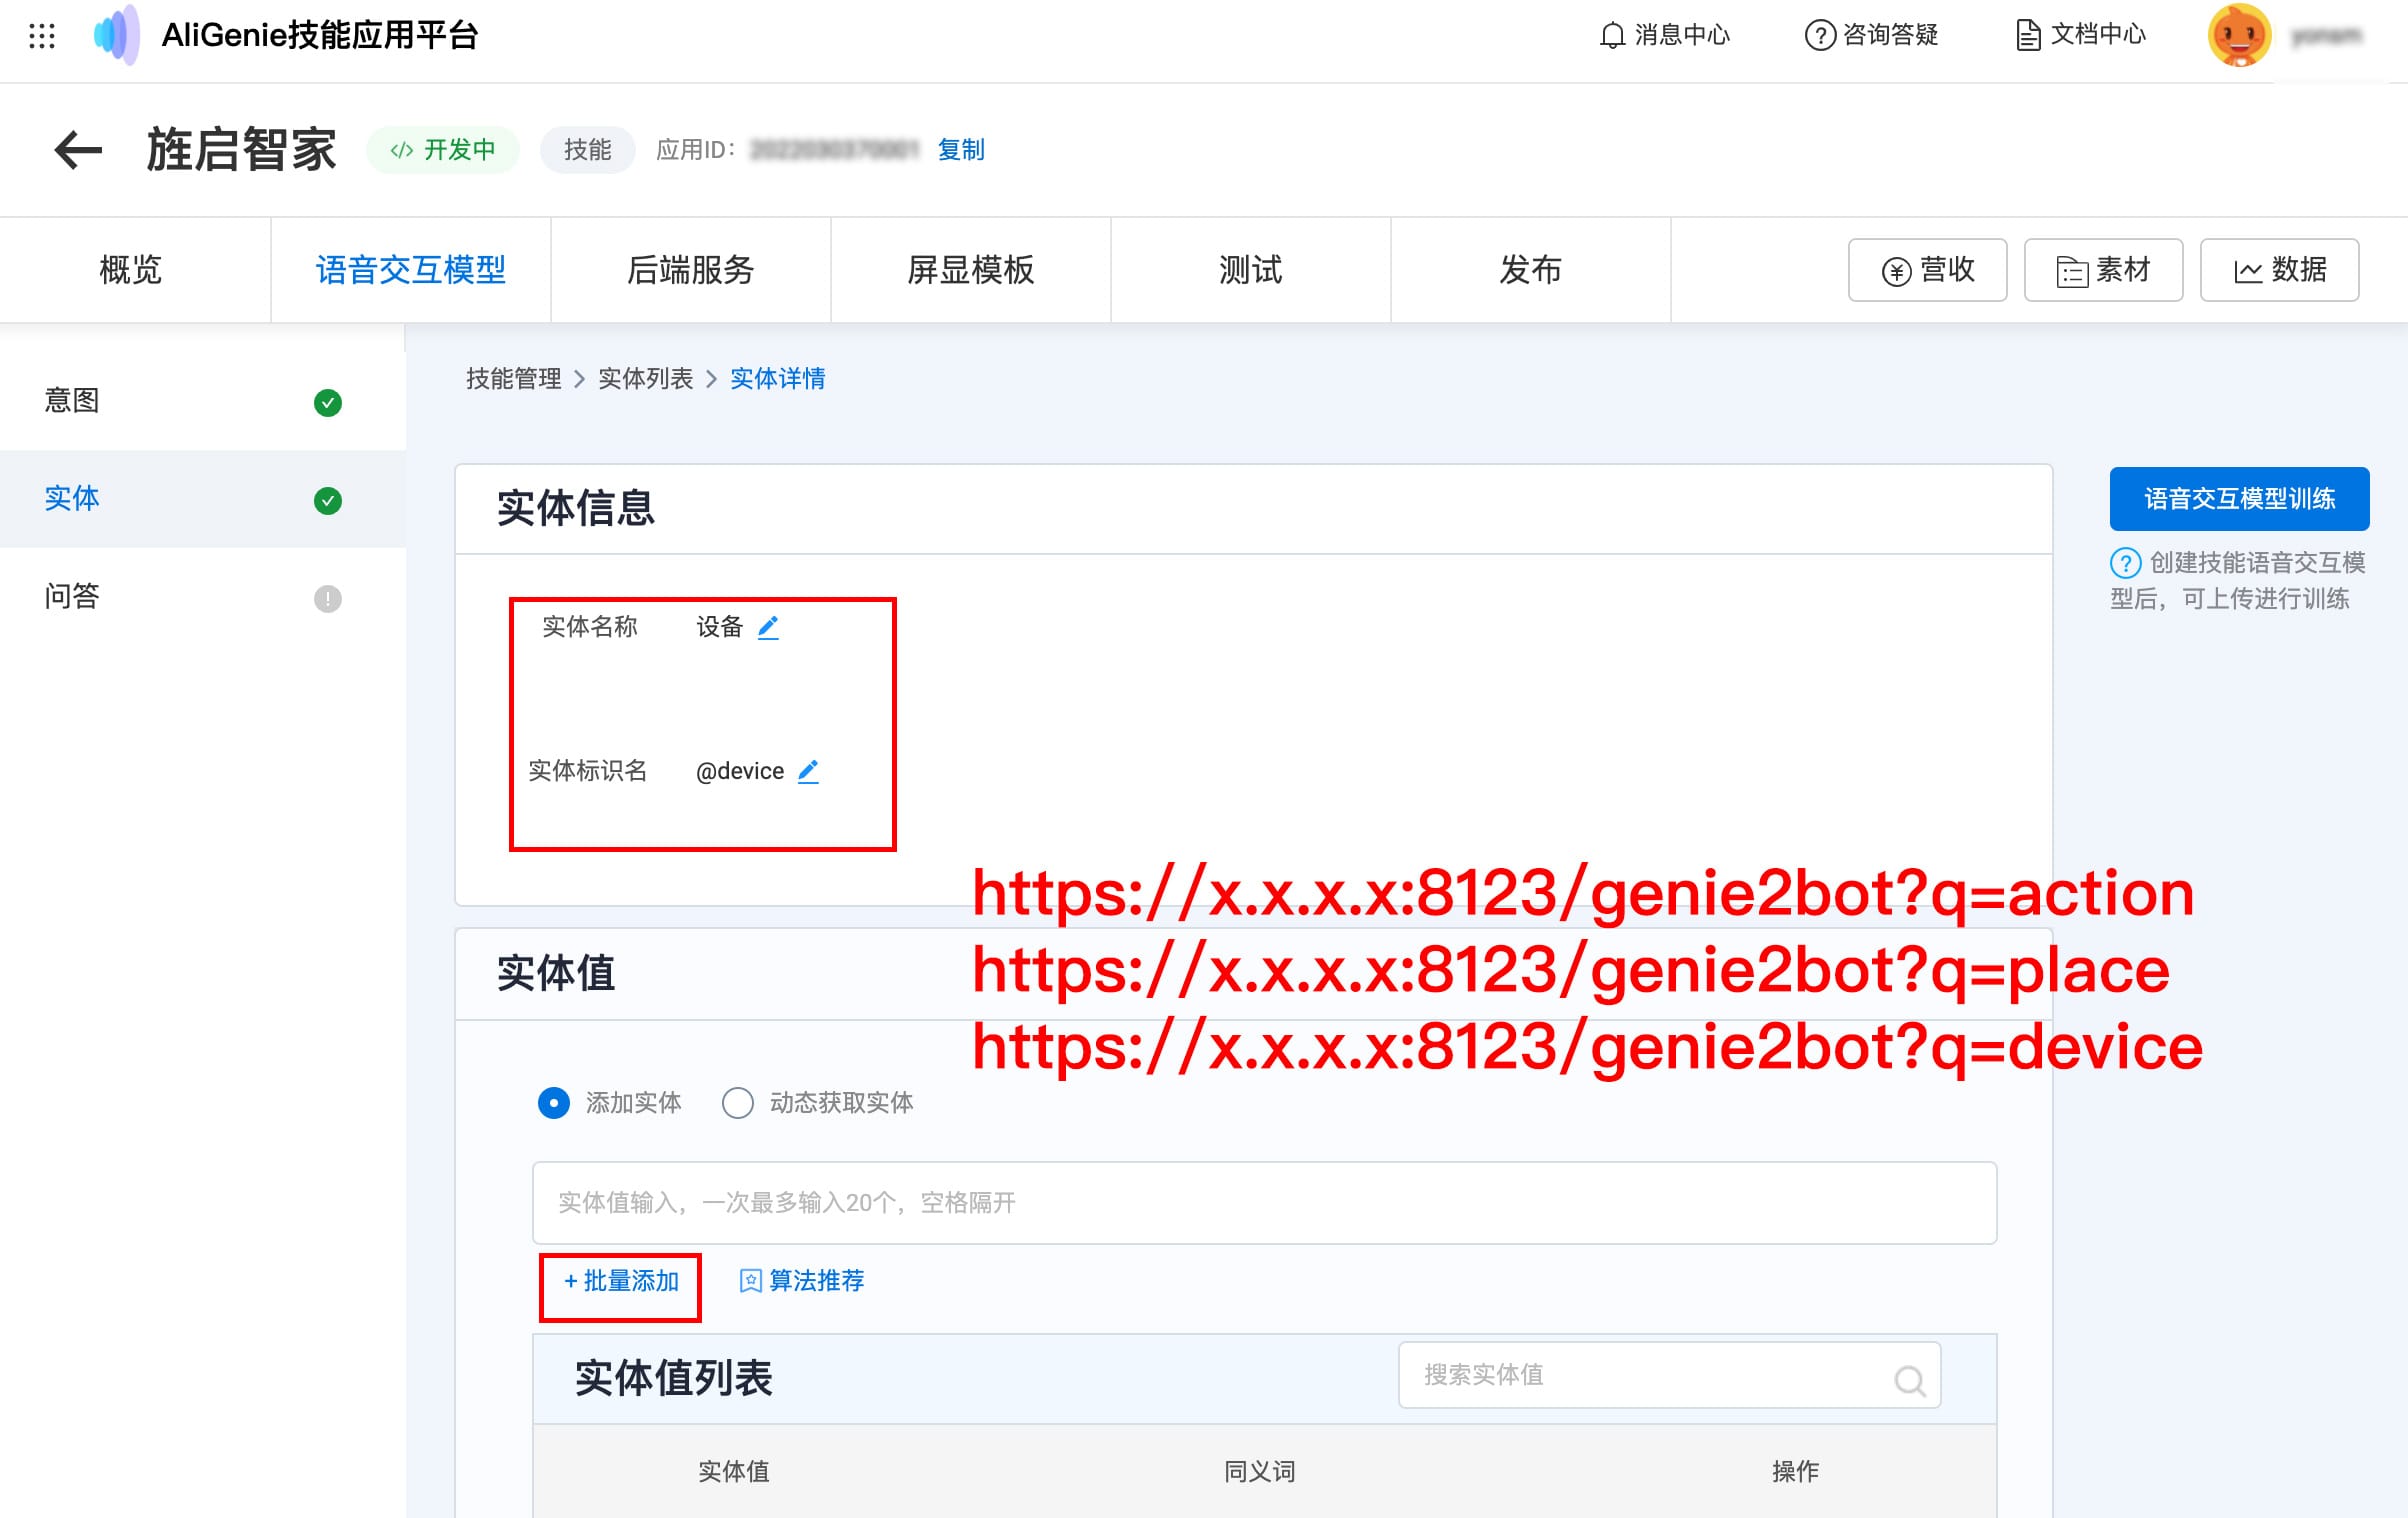Click the 算法推荐 recommendation link
The image size is (2408, 1518).
click(802, 1281)
